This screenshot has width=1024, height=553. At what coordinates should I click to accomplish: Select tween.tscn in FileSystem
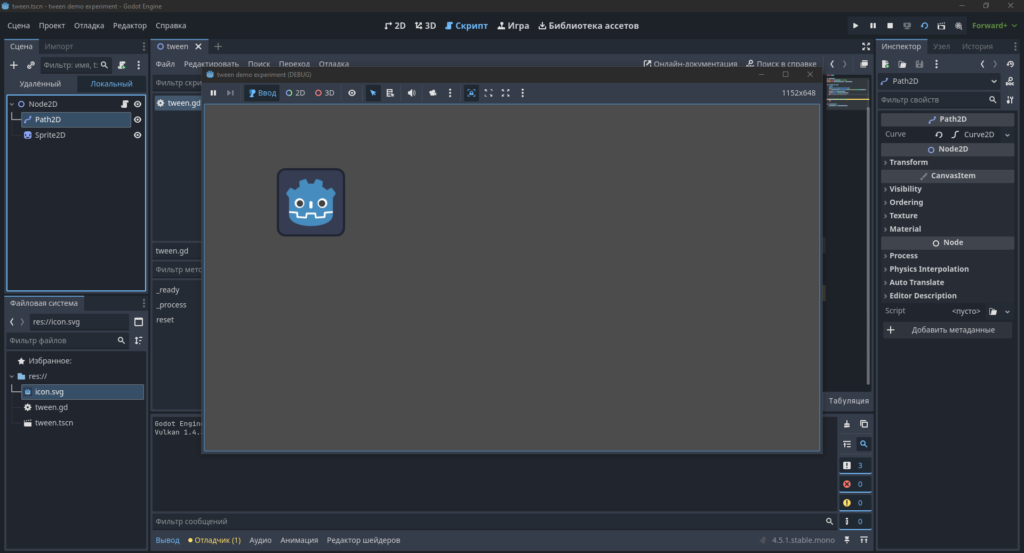[x=54, y=423]
